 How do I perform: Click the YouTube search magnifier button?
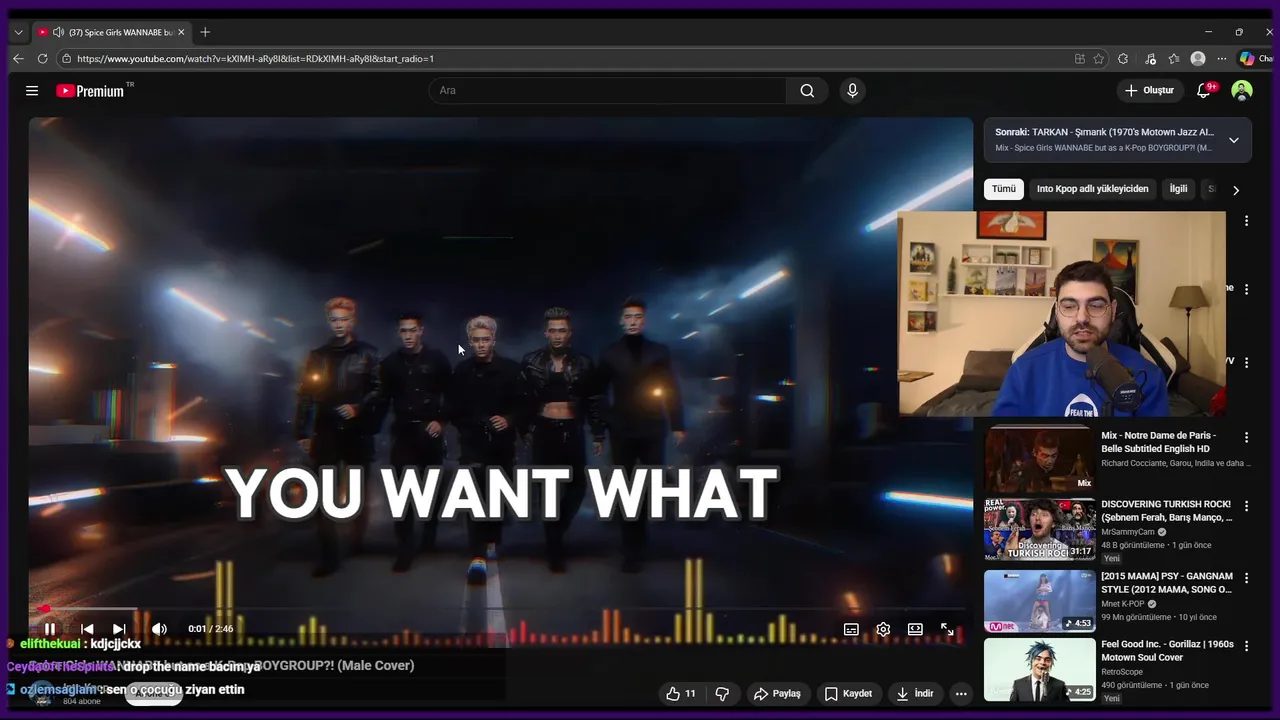click(807, 91)
